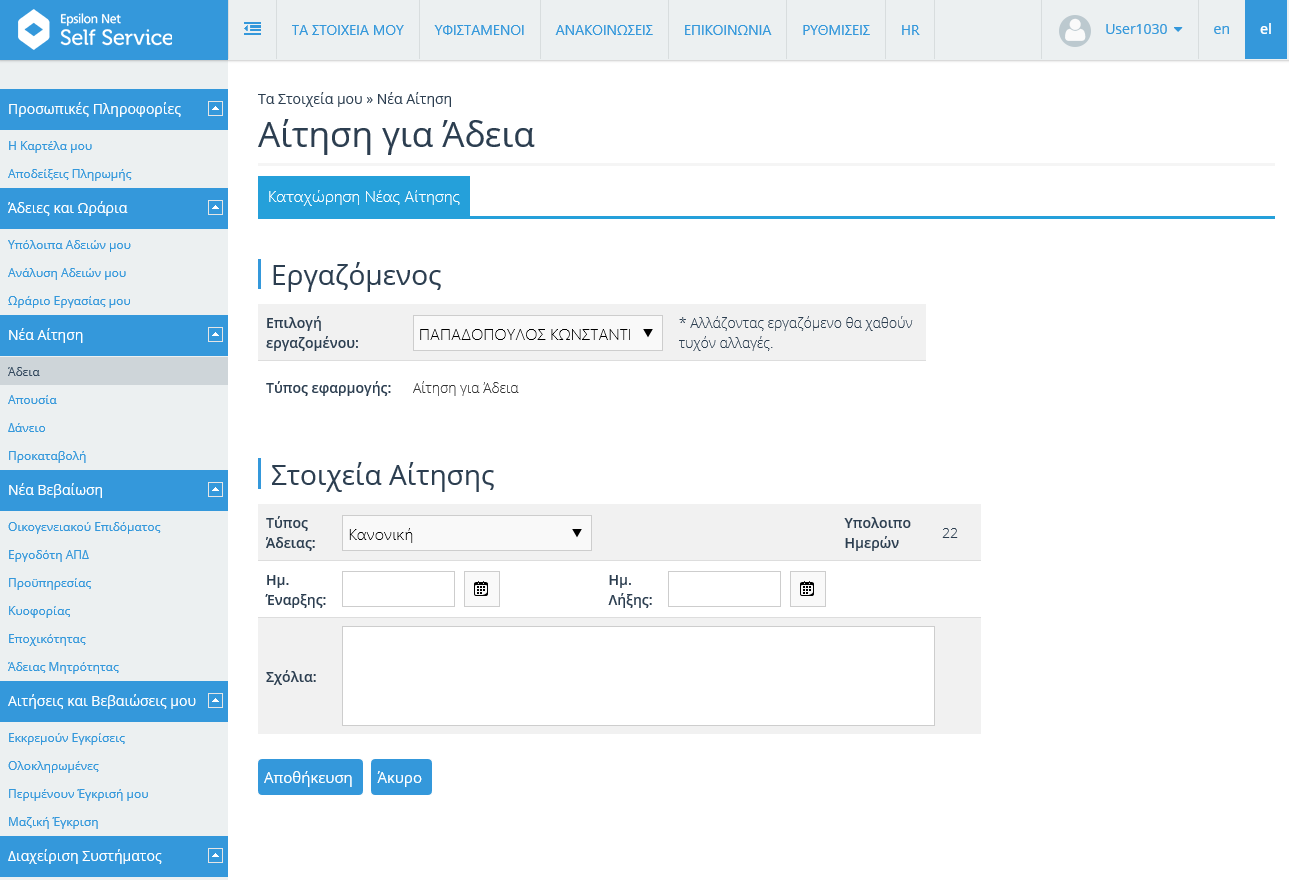This screenshot has width=1289, height=880.
Task: Open Ολοκληρωμένες link
Action: point(53,766)
